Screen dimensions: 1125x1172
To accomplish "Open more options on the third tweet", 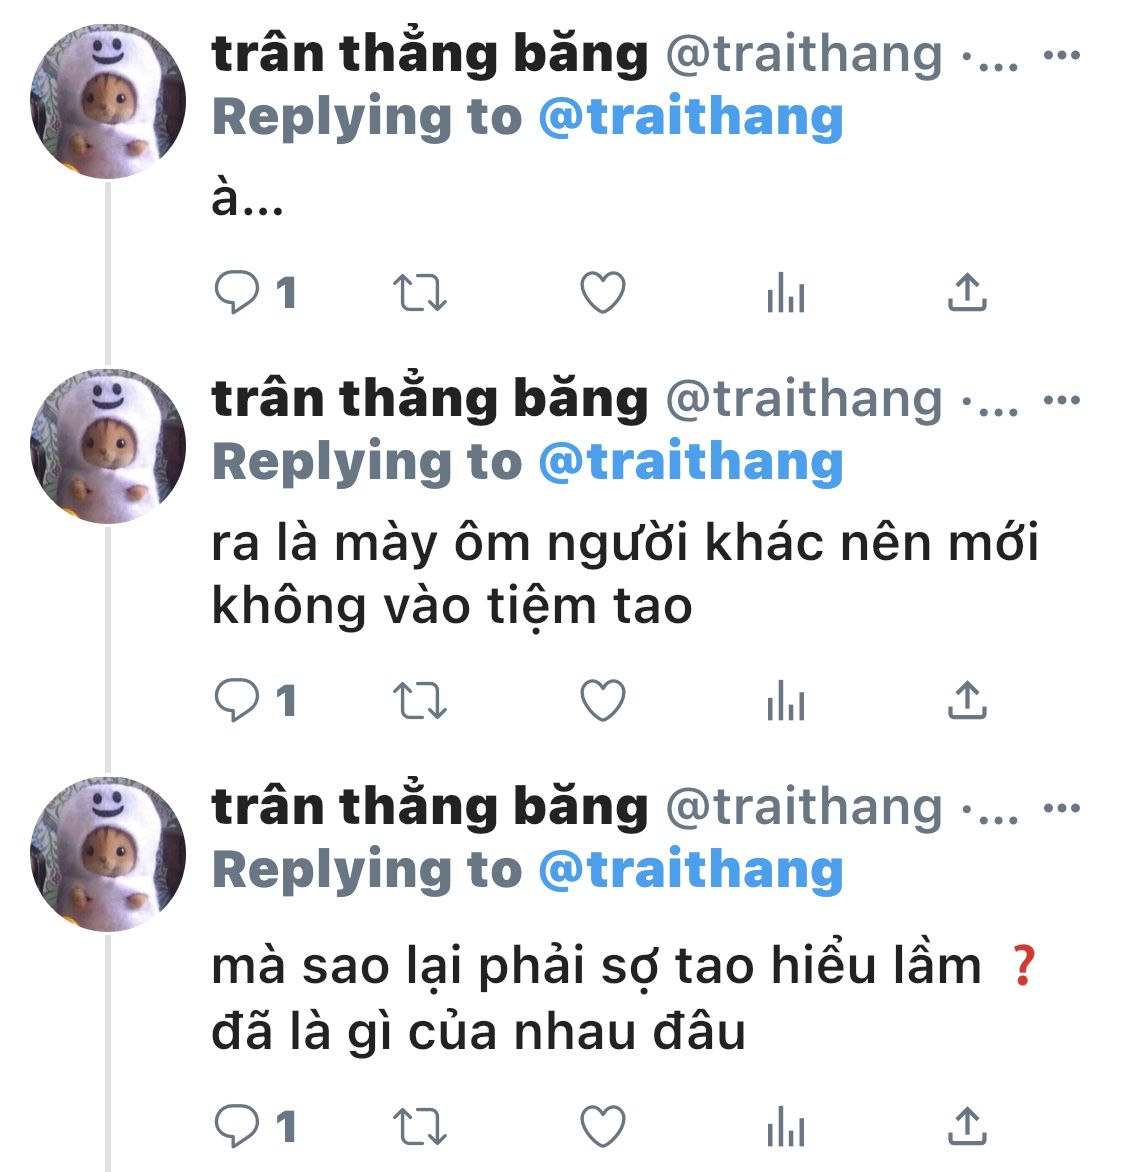I will 1062,808.
